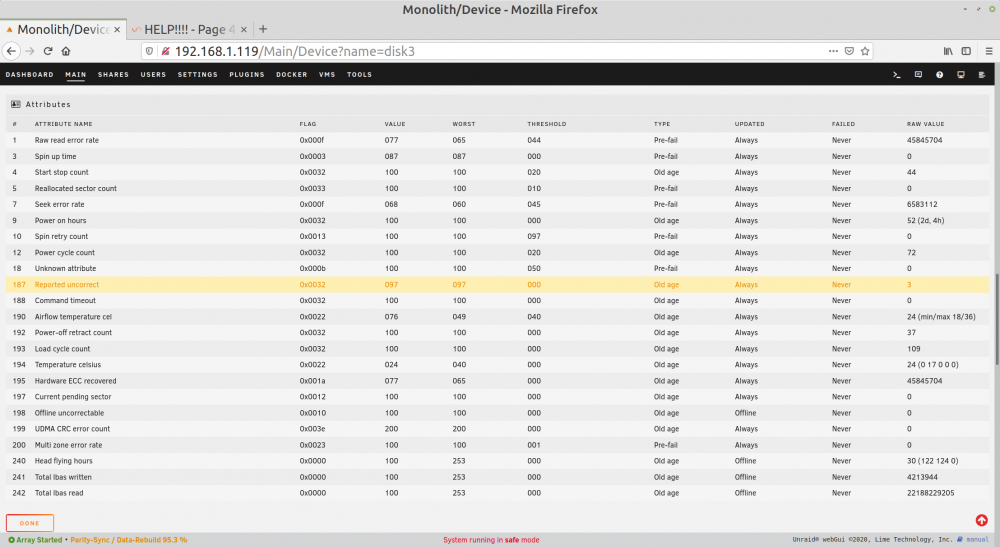Open the browser home page icon
Viewport: 1000px width, 547px height.
click(x=66, y=51)
